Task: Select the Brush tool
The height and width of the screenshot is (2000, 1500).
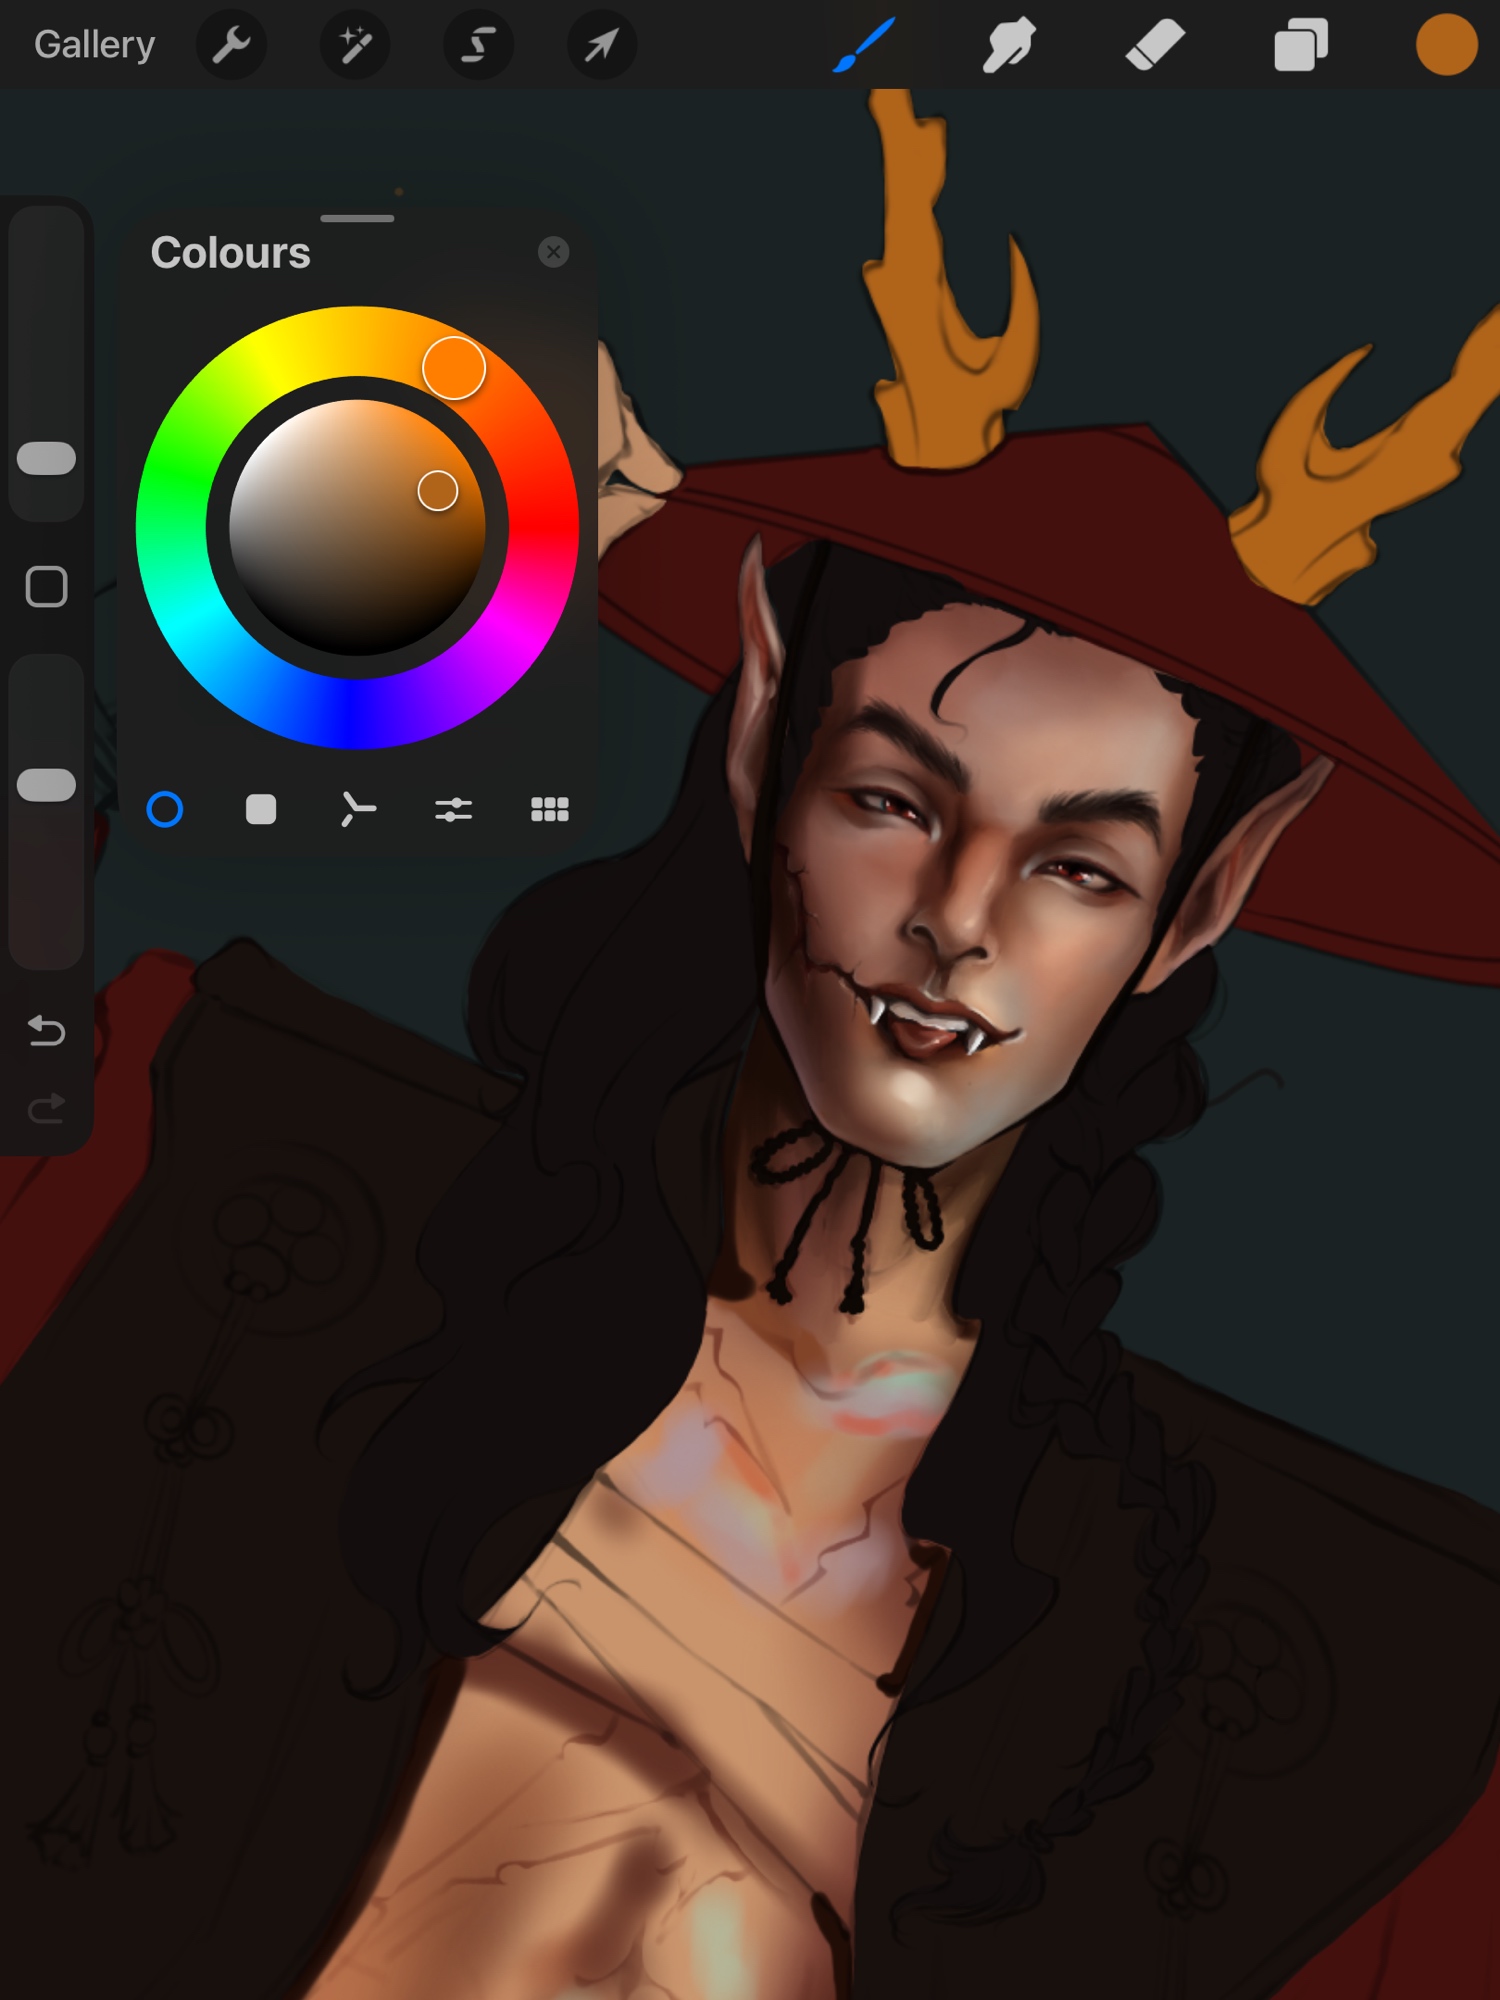Action: [x=864, y=45]
